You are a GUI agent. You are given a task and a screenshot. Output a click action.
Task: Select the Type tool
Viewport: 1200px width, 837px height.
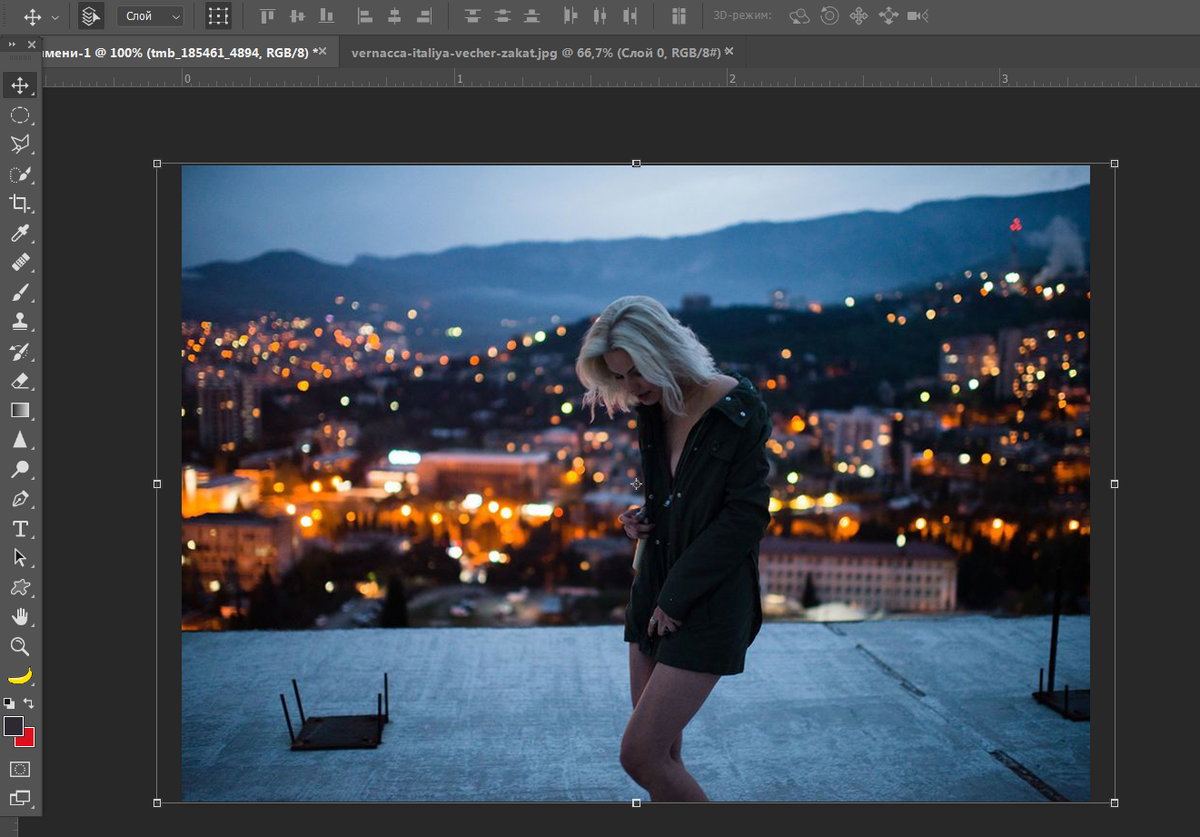(20, 528)
